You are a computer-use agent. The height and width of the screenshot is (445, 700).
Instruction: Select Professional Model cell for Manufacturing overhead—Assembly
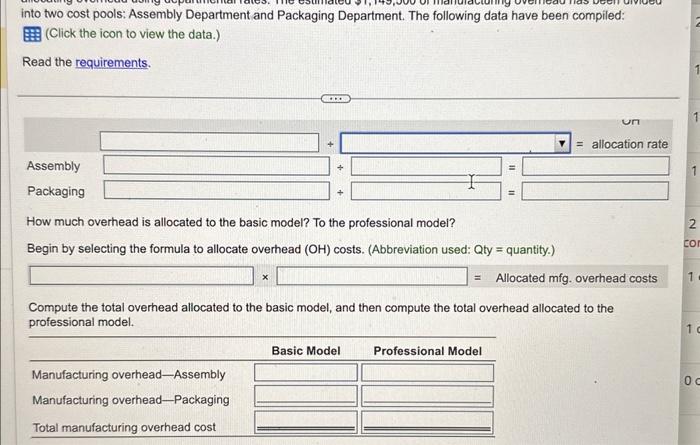[x=428, y=373]
